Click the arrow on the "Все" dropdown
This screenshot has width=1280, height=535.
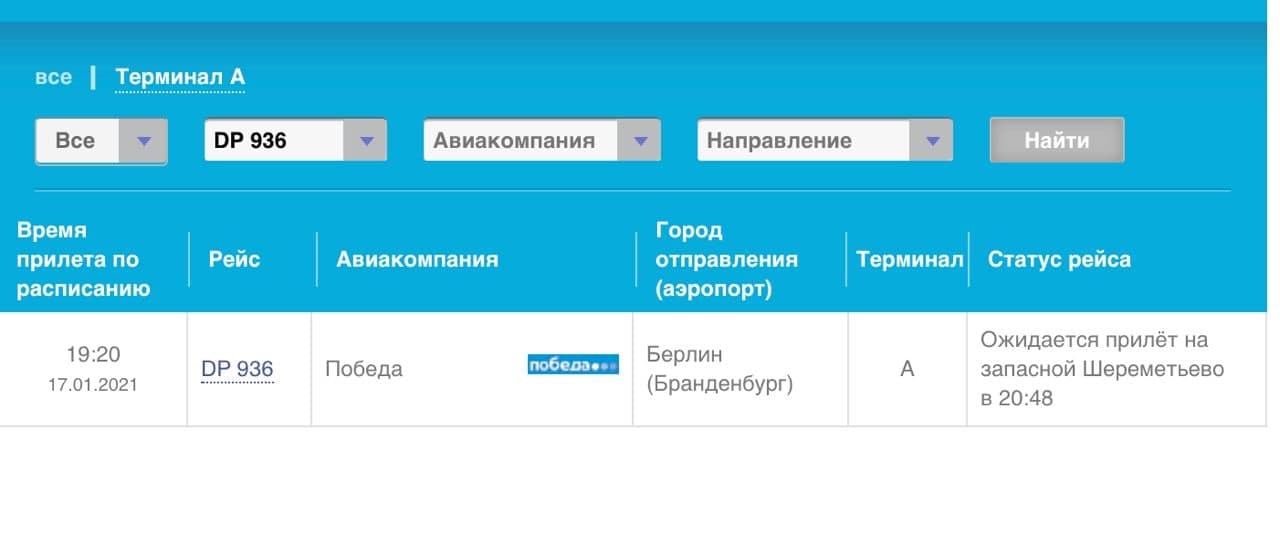(143, 141)
